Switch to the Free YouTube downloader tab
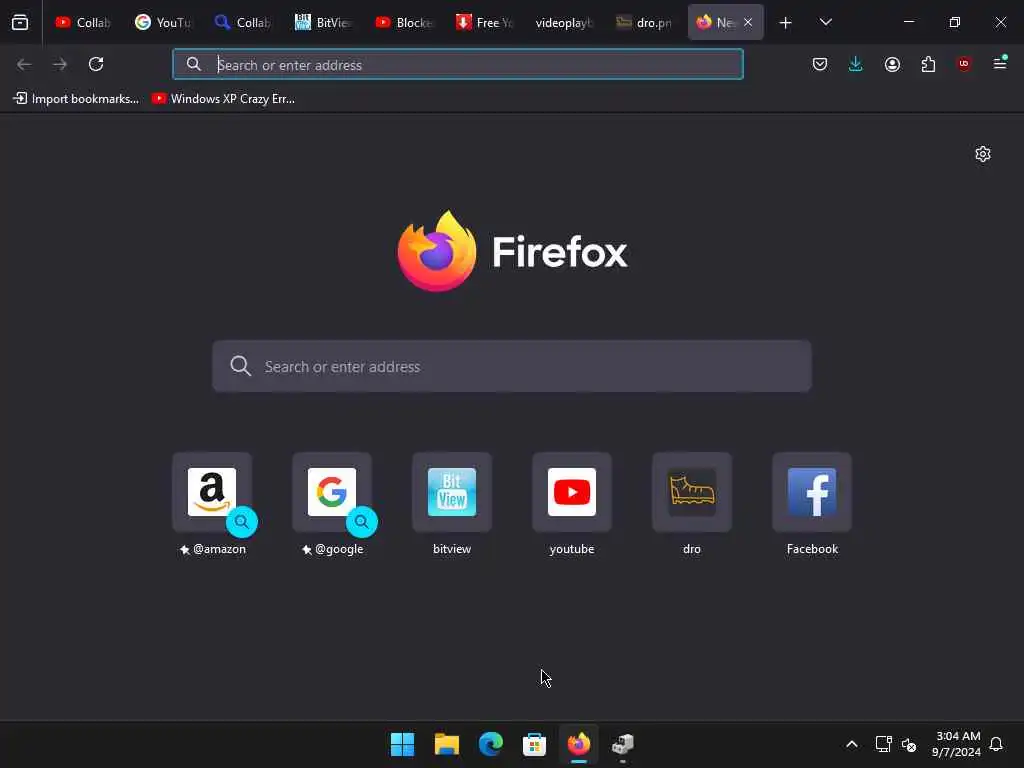Screen dimensions: 1024x768 (x=483, y=22)
